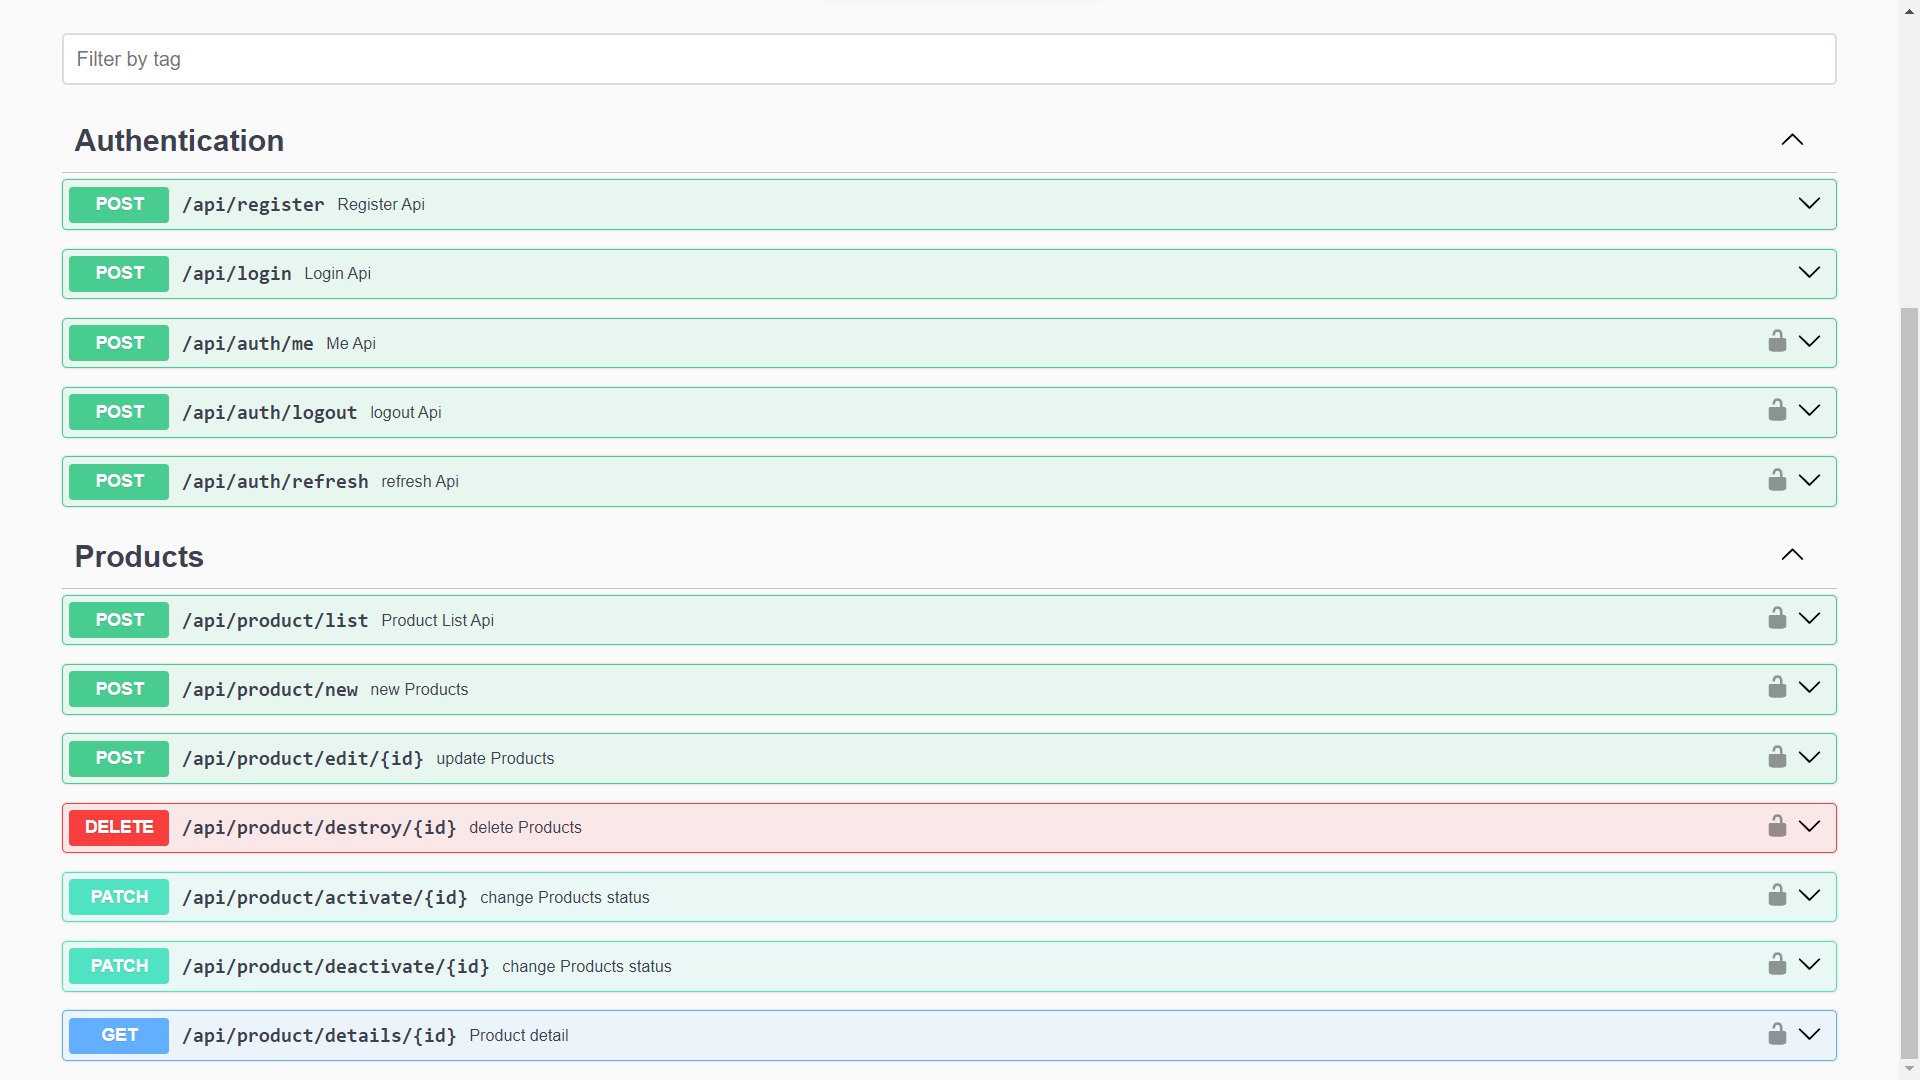Click the DELETE method badge
Image resolution: width=1920 pixels, height=1080 pixels.
[x=119, y=827]
